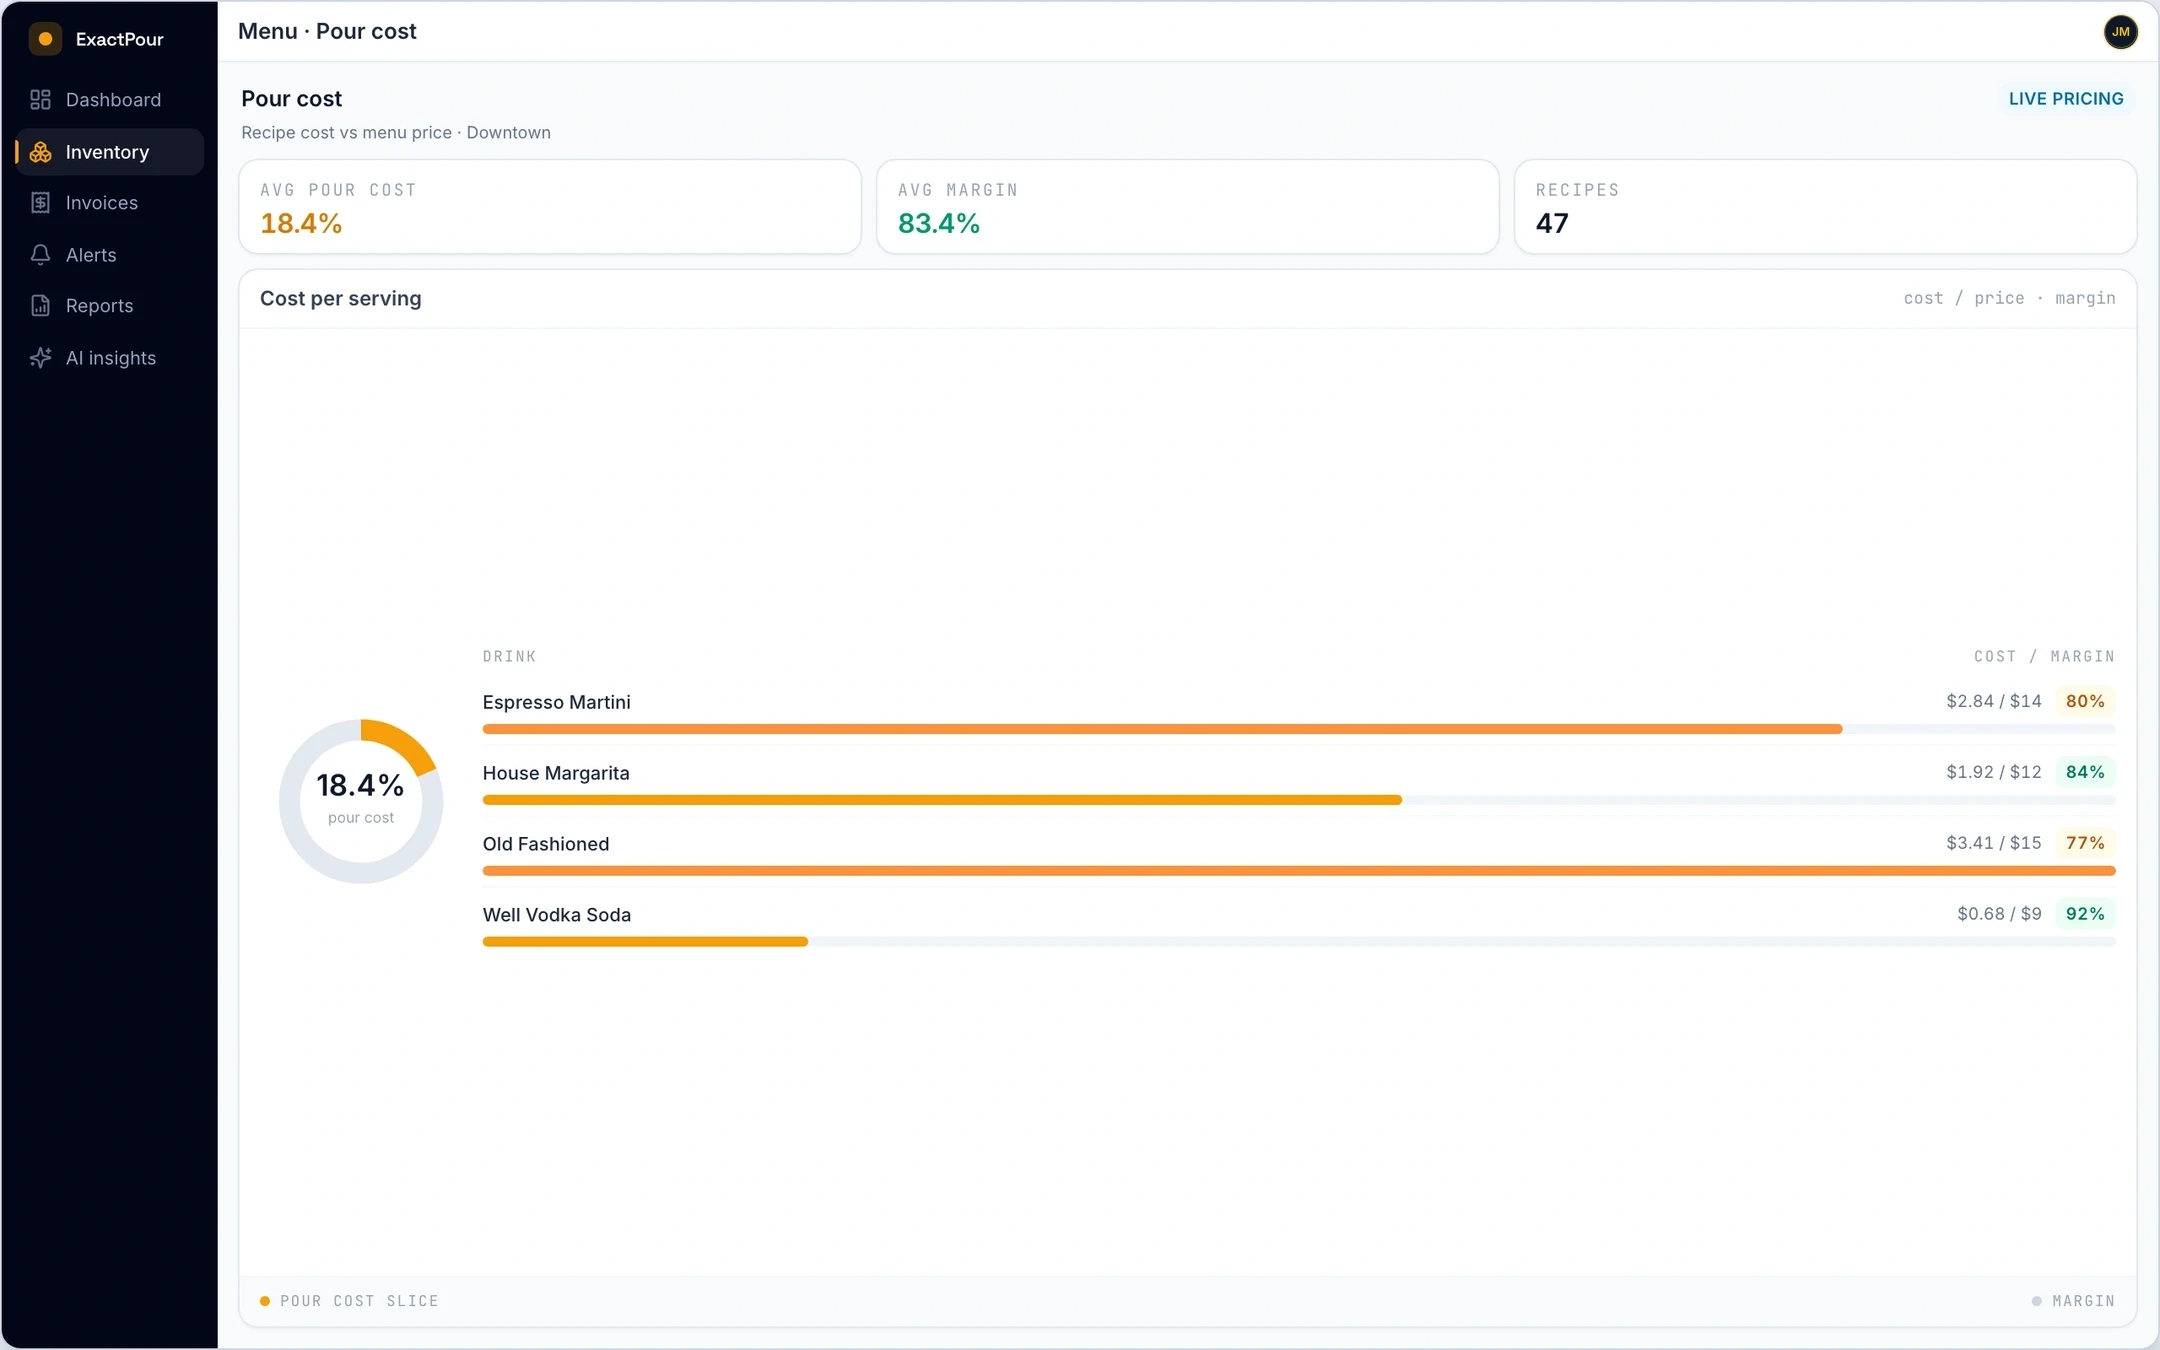Click the $2.84 / $14 value
The image size is (2160, 1350).
[x=1994, y=701]
